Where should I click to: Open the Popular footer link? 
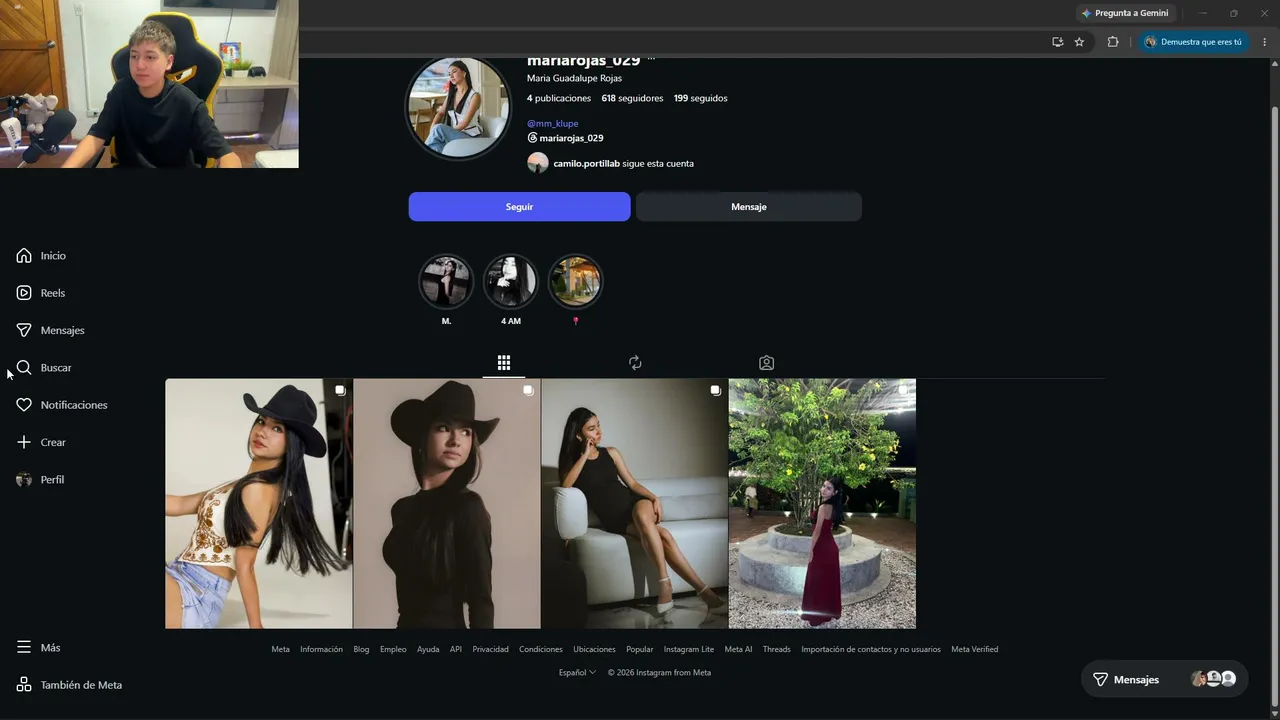640,649
